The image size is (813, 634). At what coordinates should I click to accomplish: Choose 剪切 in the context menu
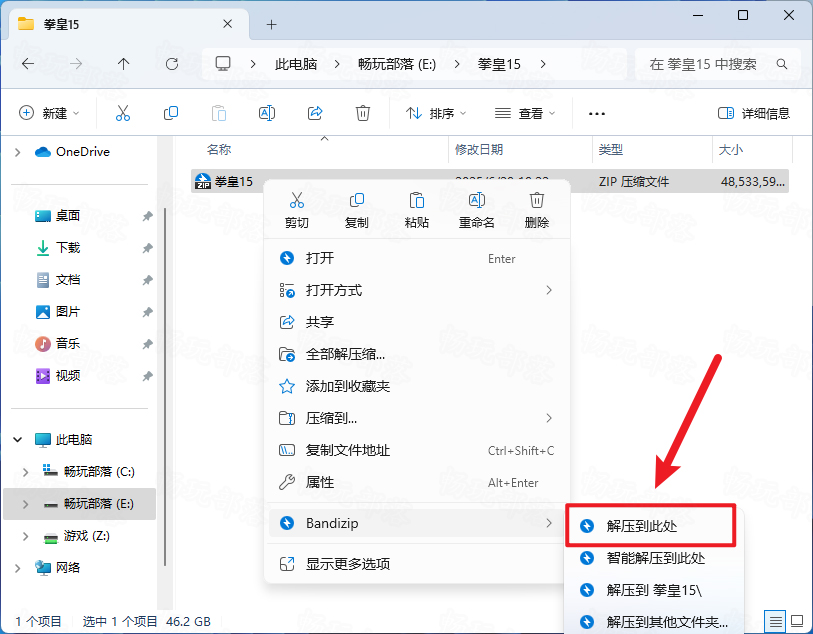297,210
